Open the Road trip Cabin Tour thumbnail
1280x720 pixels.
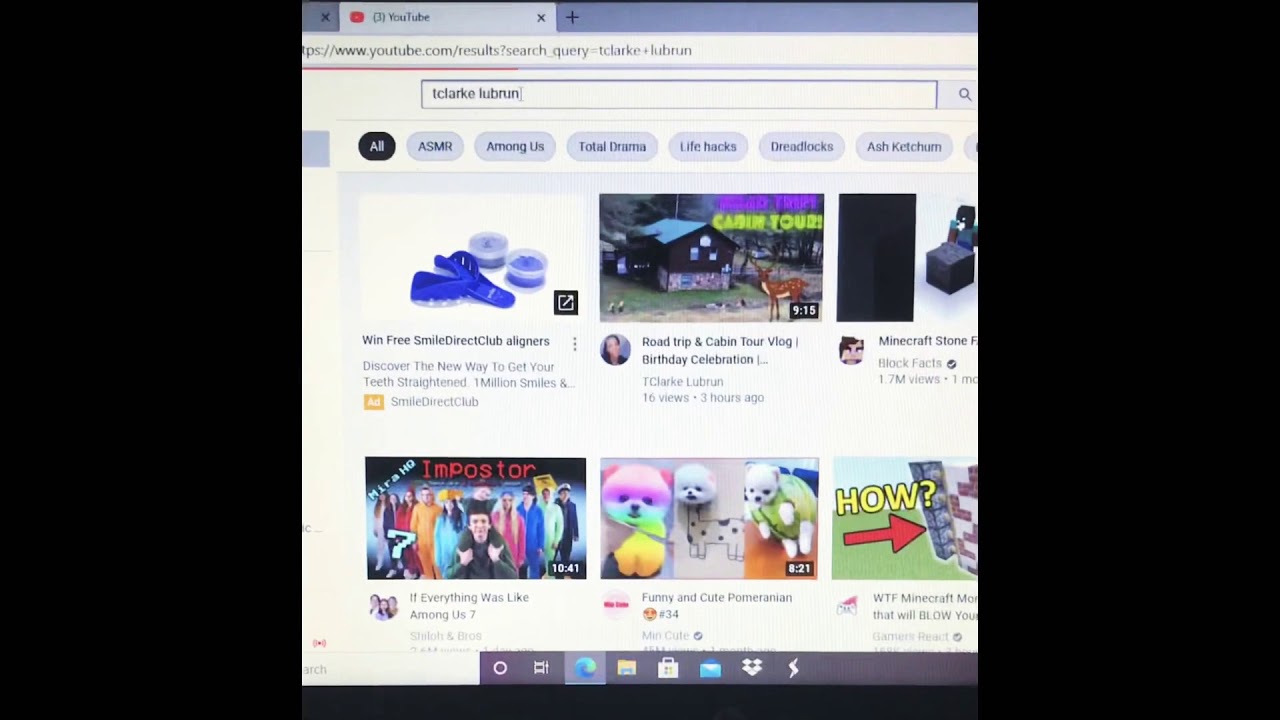click(x=711, y=257)
